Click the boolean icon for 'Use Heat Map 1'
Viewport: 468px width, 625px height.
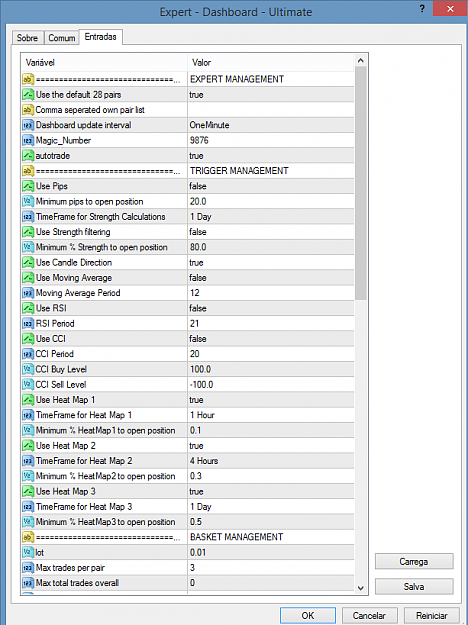point(28,400)
